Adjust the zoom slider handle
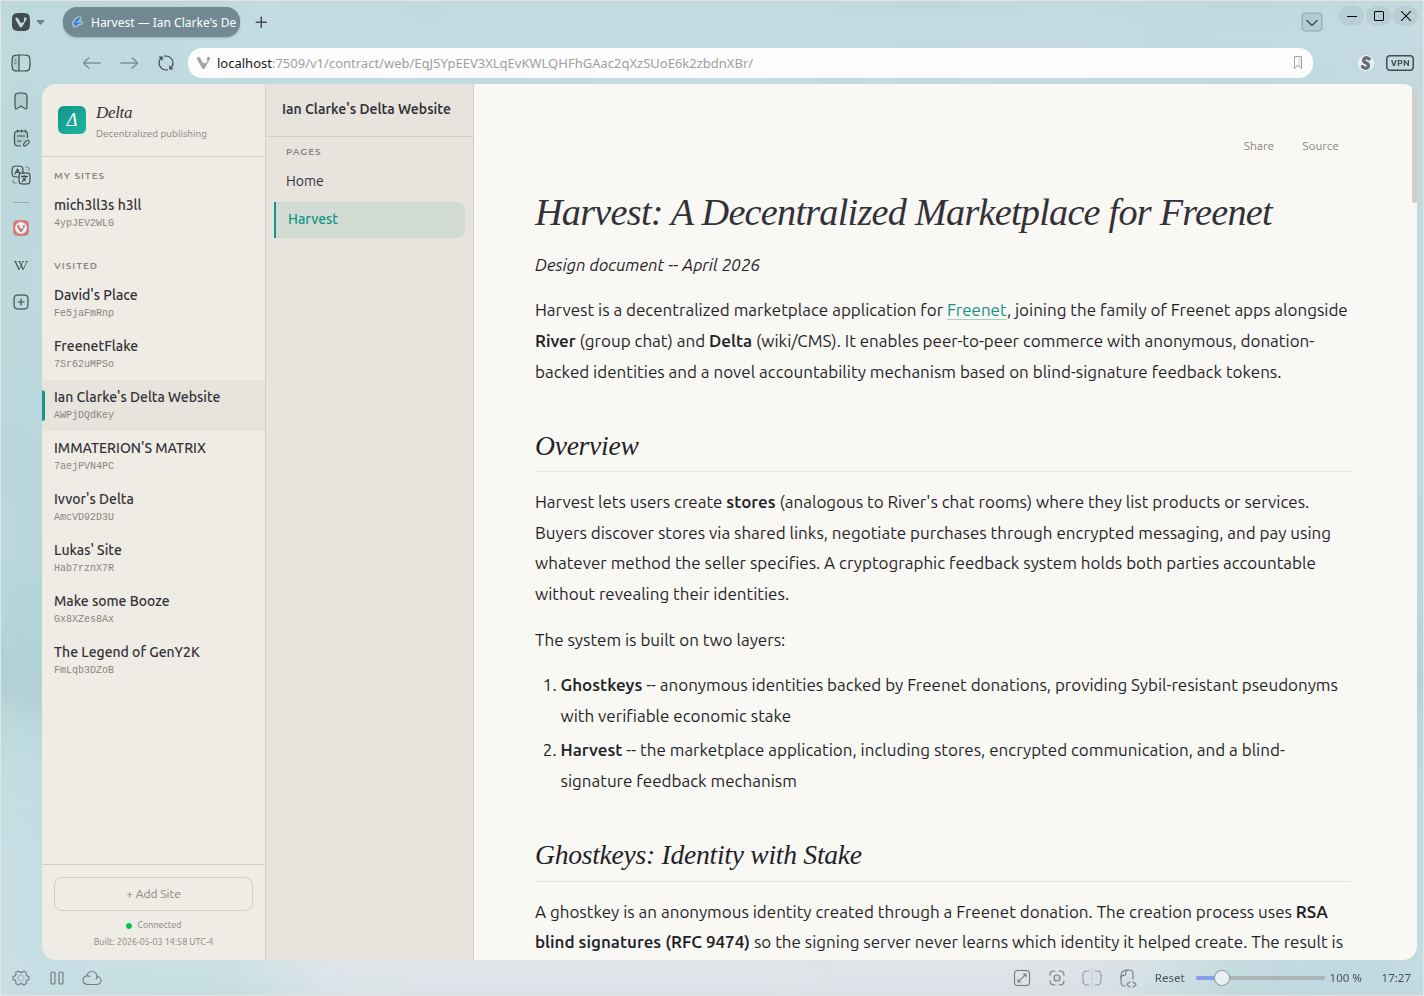This screenshot has height=996, width=1424. click(x=1222, y=978)
